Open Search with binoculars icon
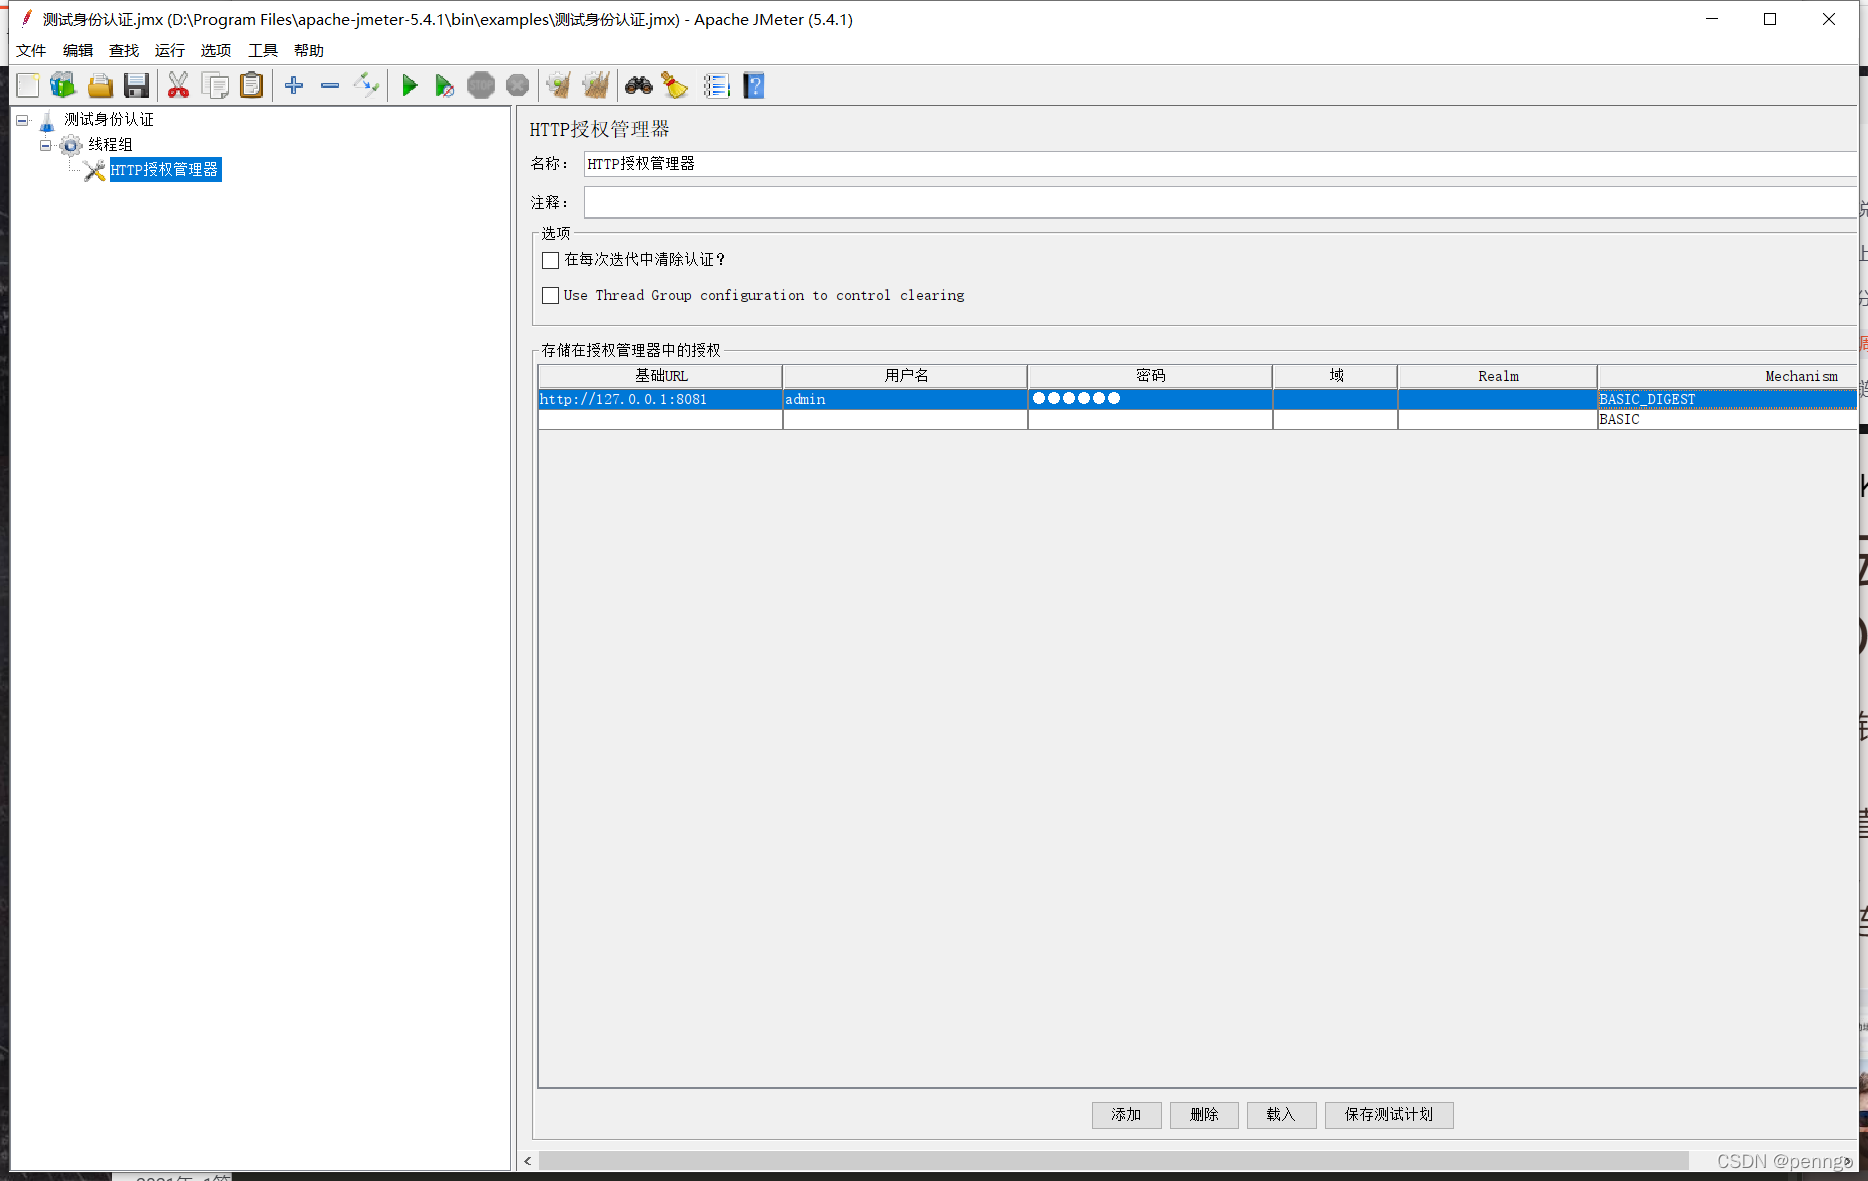 point(639,86)
